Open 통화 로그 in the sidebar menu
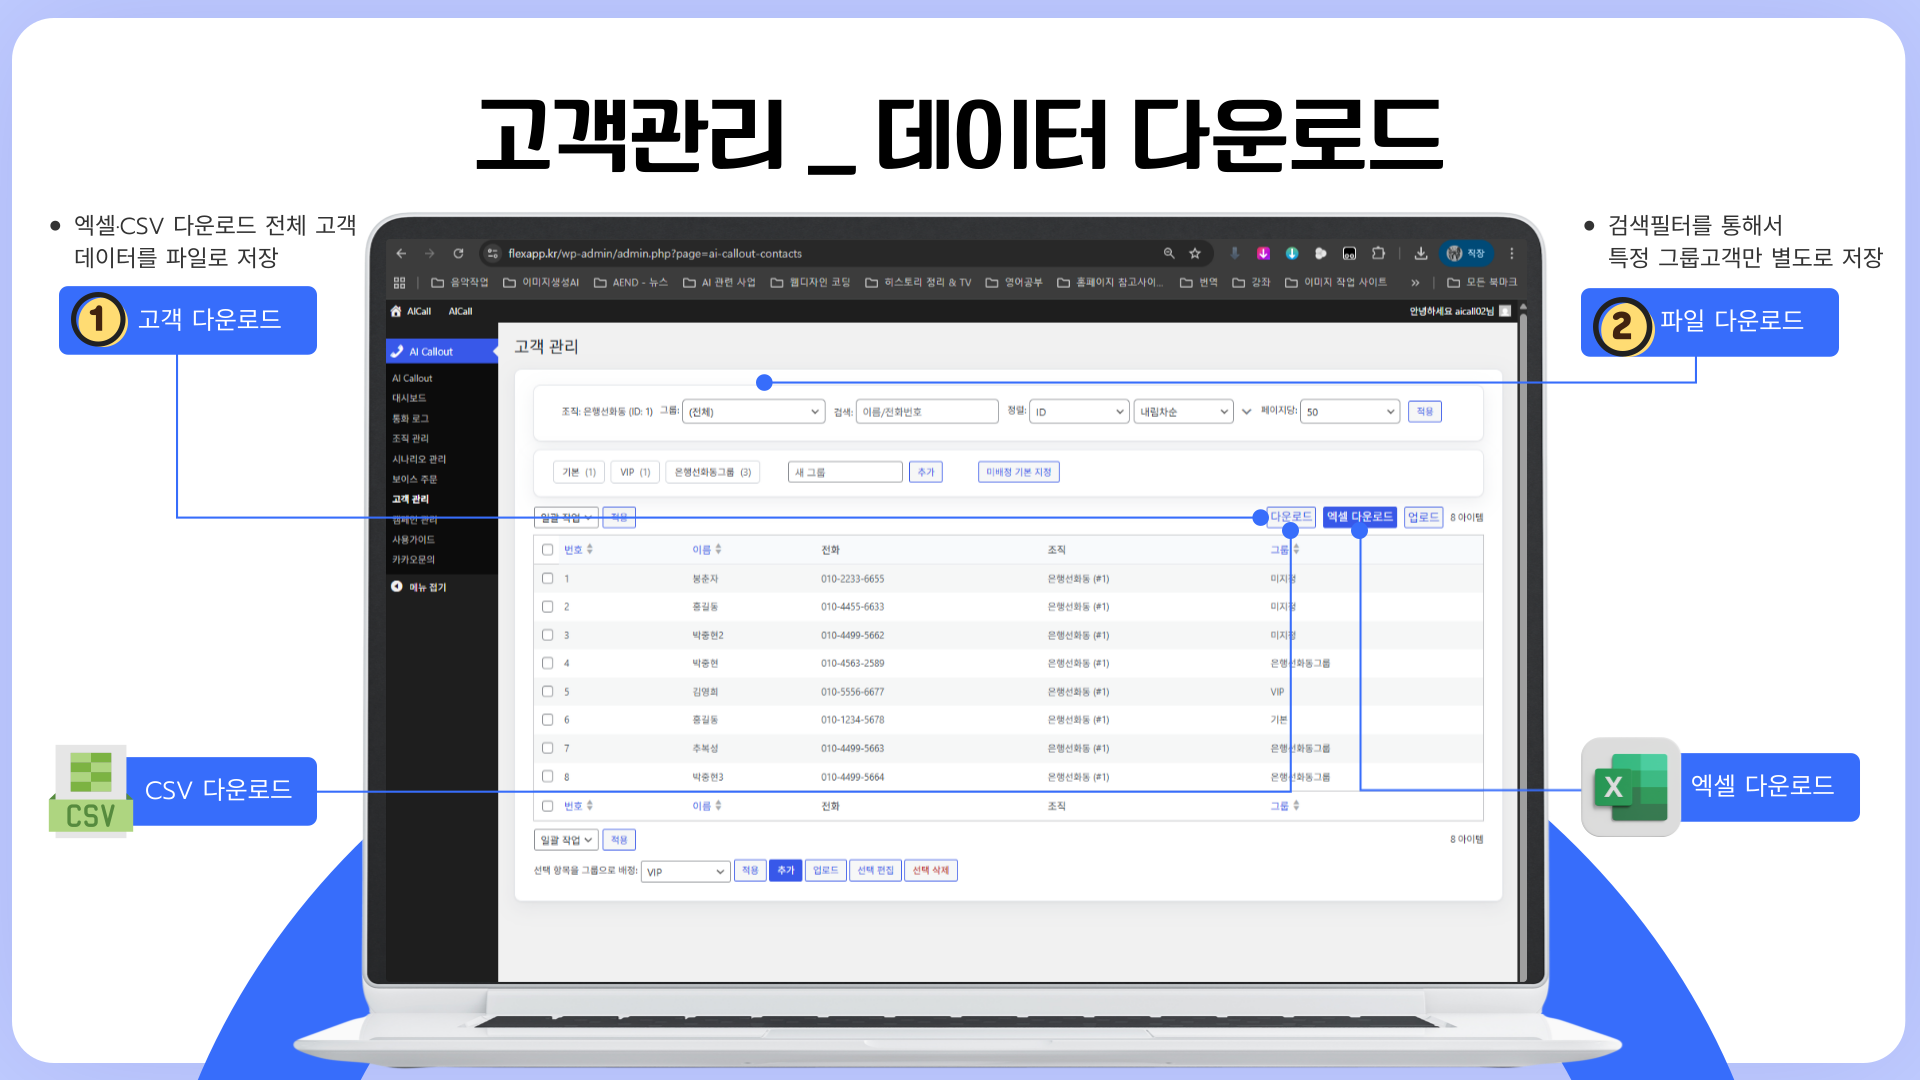Viewport: 1920px width, 1080px height. coord(410,419)
